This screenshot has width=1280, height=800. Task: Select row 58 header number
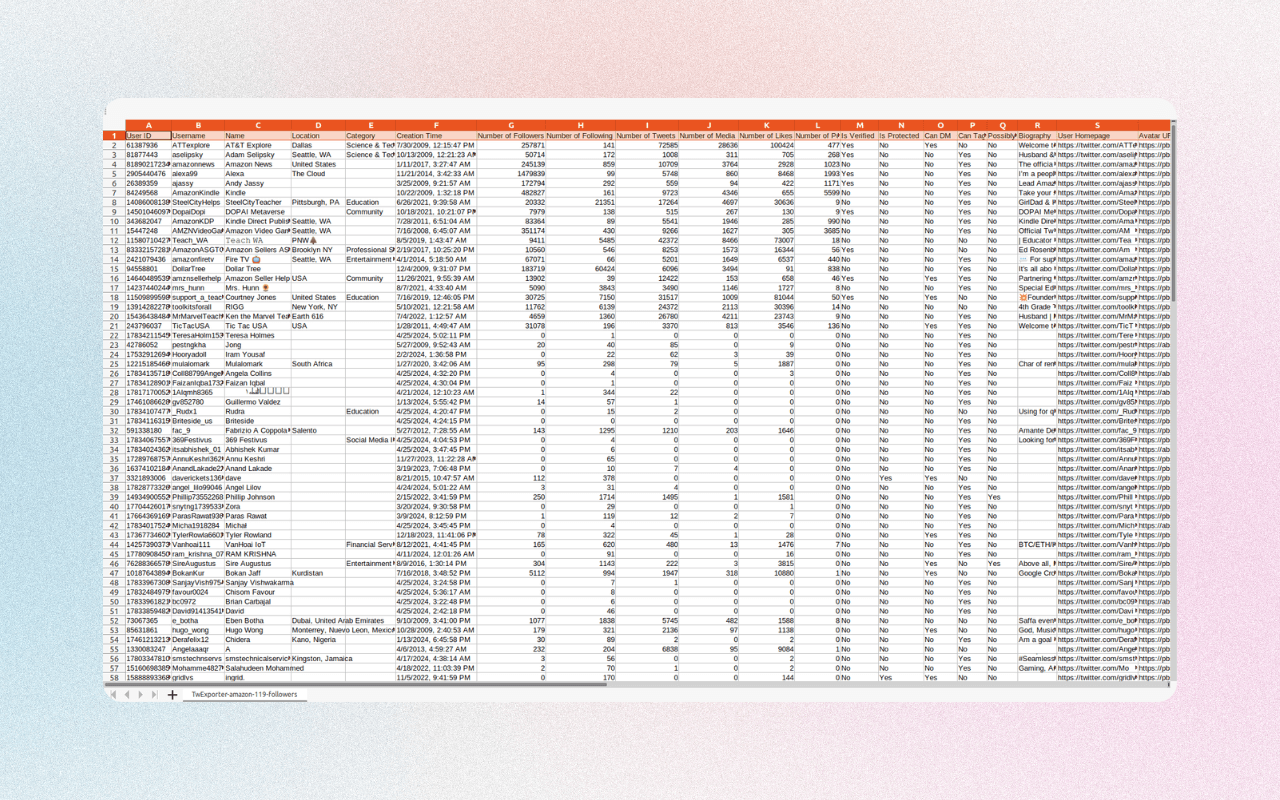click(114, 678)
